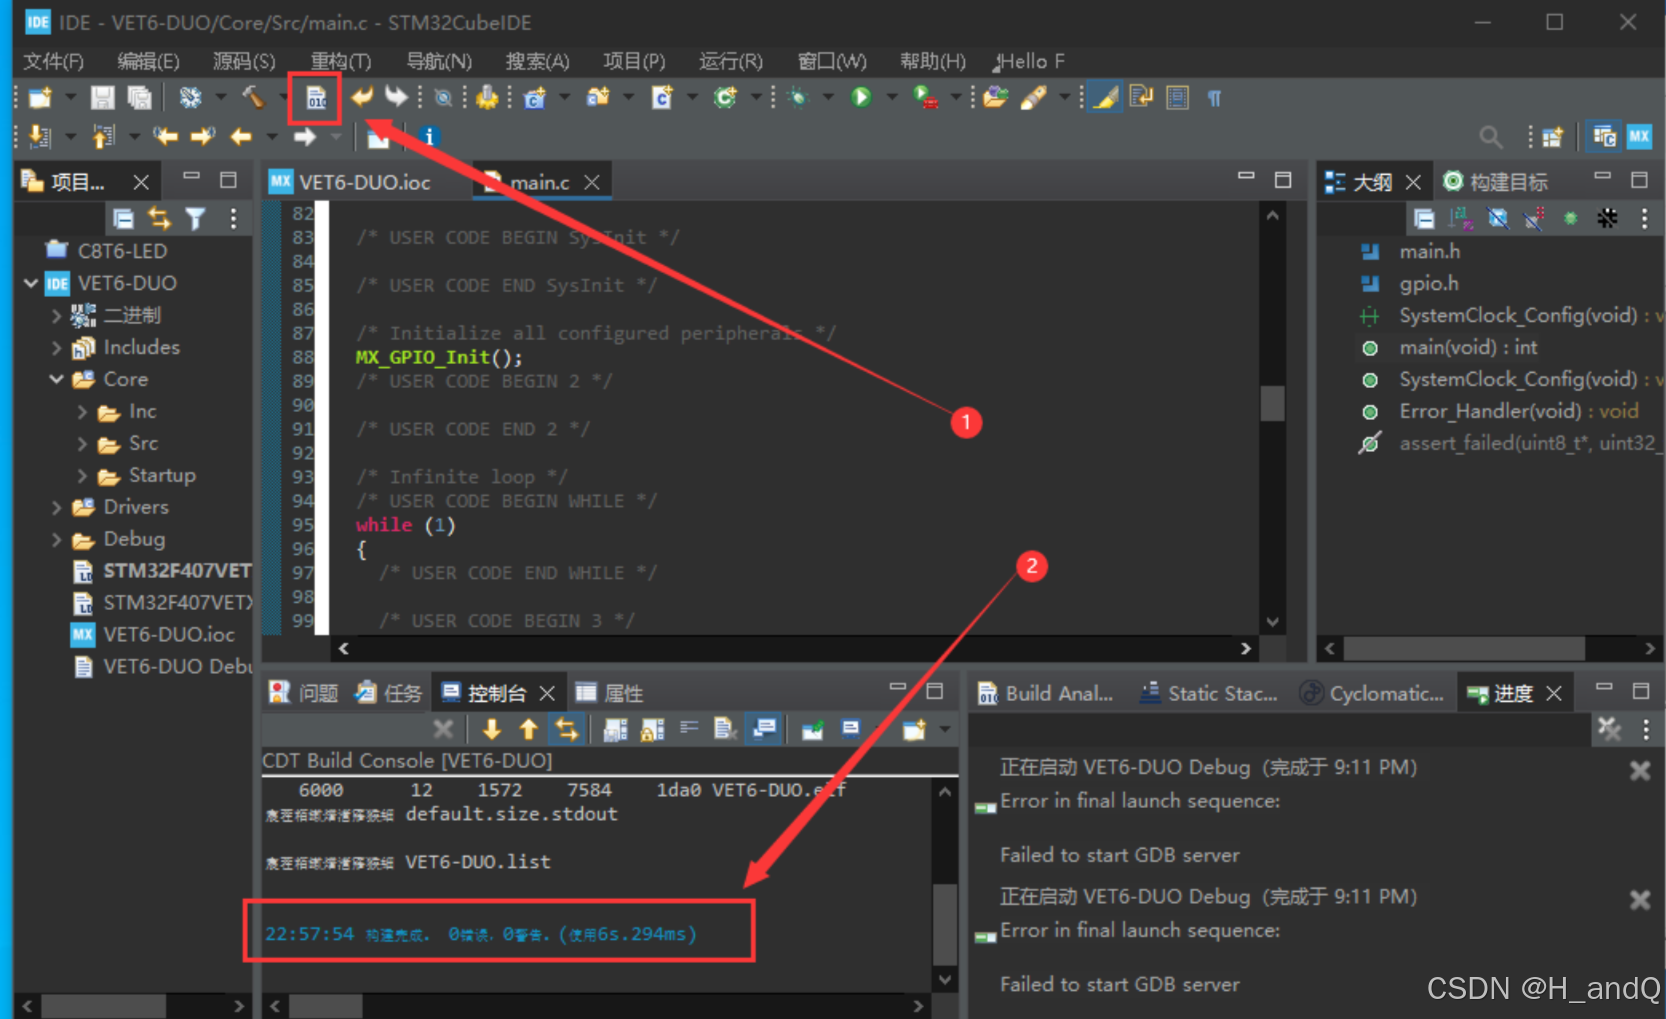The height and width of the screenshot is (1019, 1666).
Task: Expand the Drivers folder
Action: (57, 507)
